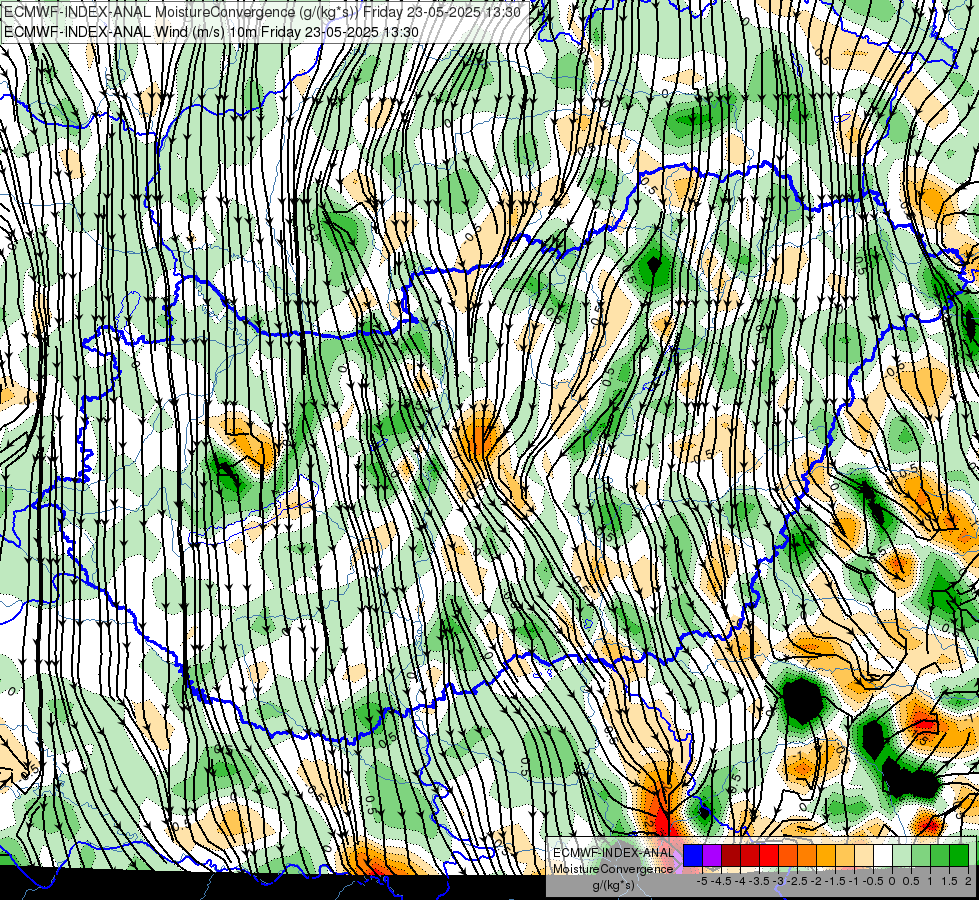Image resolution: width=979 pixels, height=900 pixels.
Task: Click the darkest red legend swatch
Action: (731, 856)
